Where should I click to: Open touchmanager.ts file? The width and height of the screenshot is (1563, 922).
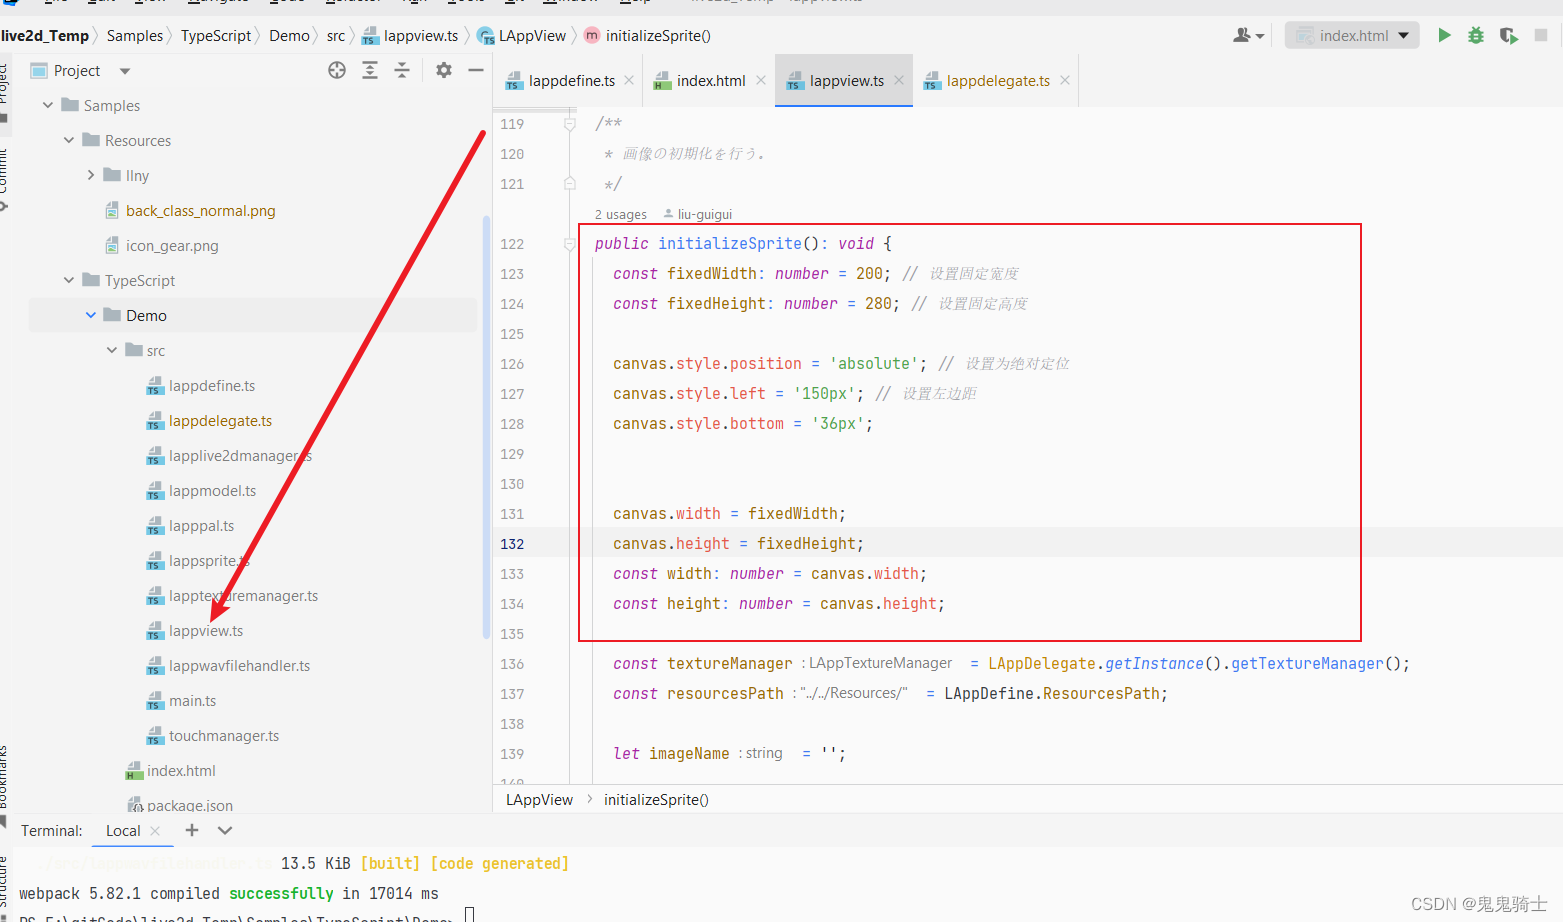[x=224, y=736]
